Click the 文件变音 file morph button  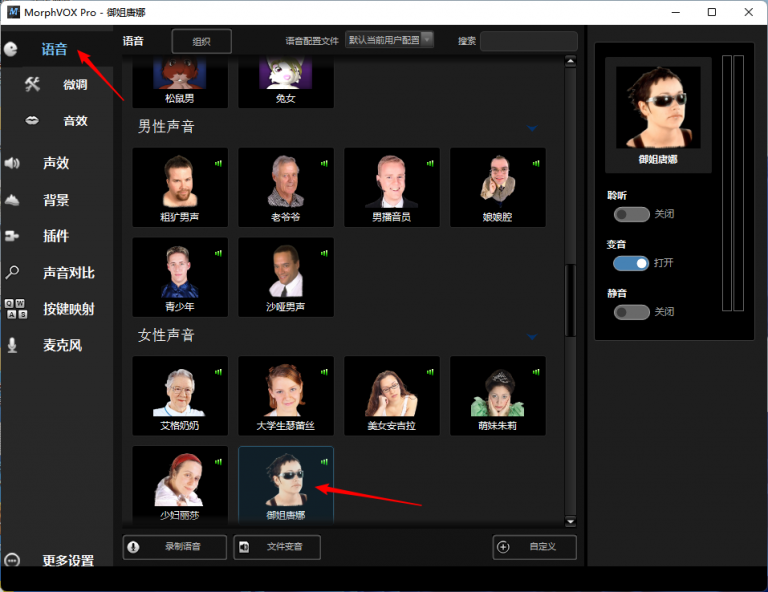pos(277,547)
